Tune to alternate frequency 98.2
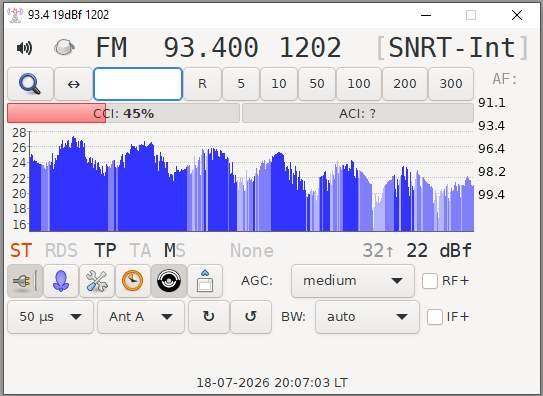The image size is (543, 396). click(x=491, y=172)
